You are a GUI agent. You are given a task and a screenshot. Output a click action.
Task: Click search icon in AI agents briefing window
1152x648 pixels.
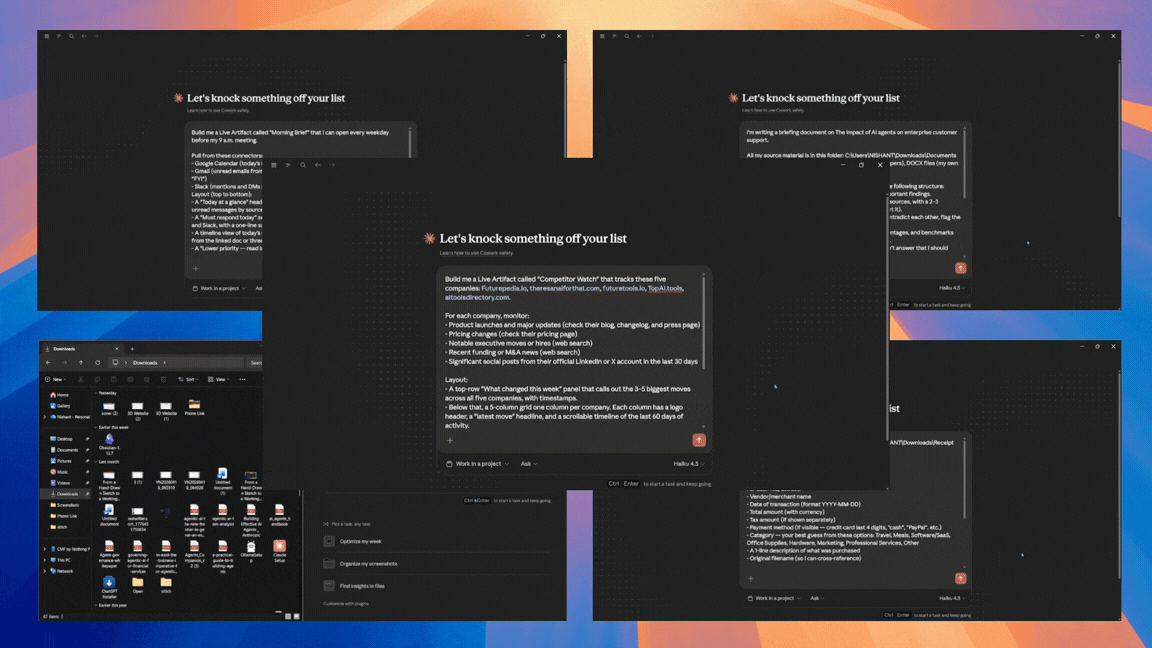pyautogui.click(x=627, y=36)
